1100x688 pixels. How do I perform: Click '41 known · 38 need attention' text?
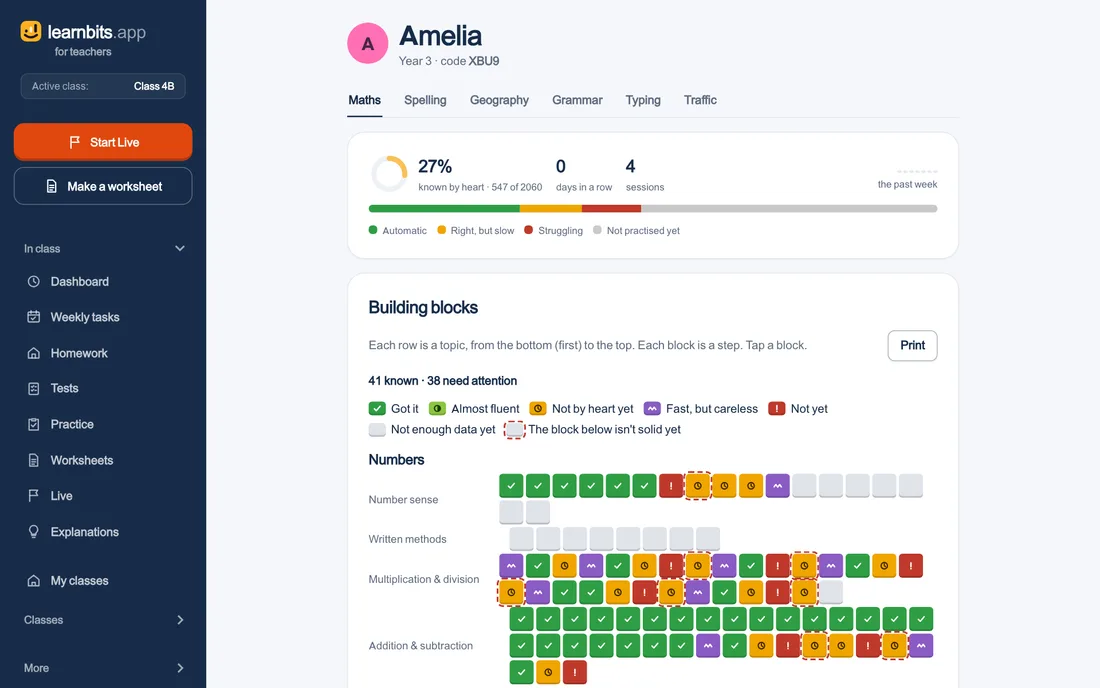point(443,381)
